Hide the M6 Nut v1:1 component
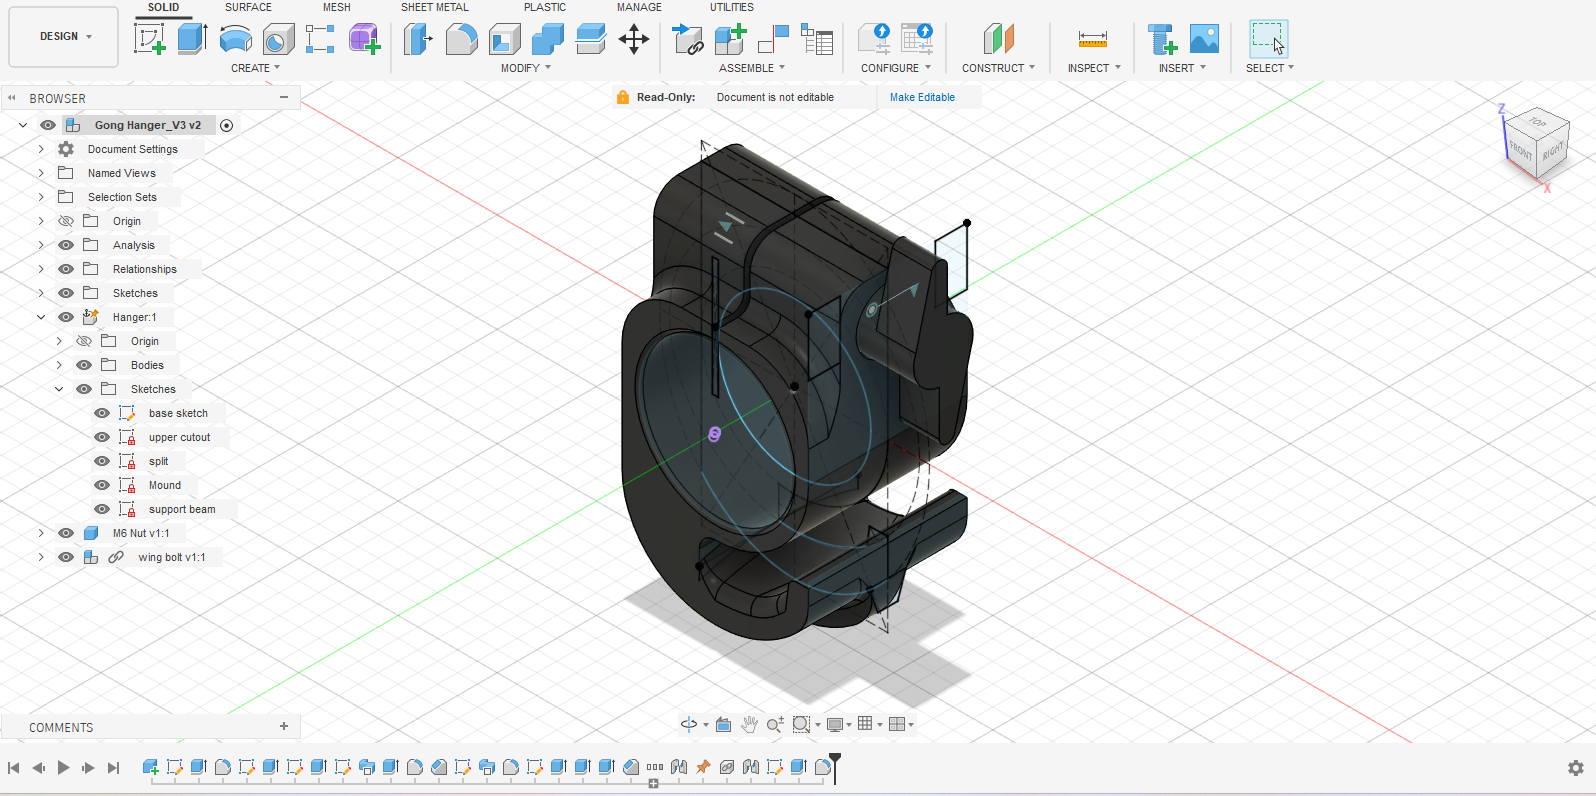Screen dimensions: 1596x796 pyautogui.click(x=66, y=533)
